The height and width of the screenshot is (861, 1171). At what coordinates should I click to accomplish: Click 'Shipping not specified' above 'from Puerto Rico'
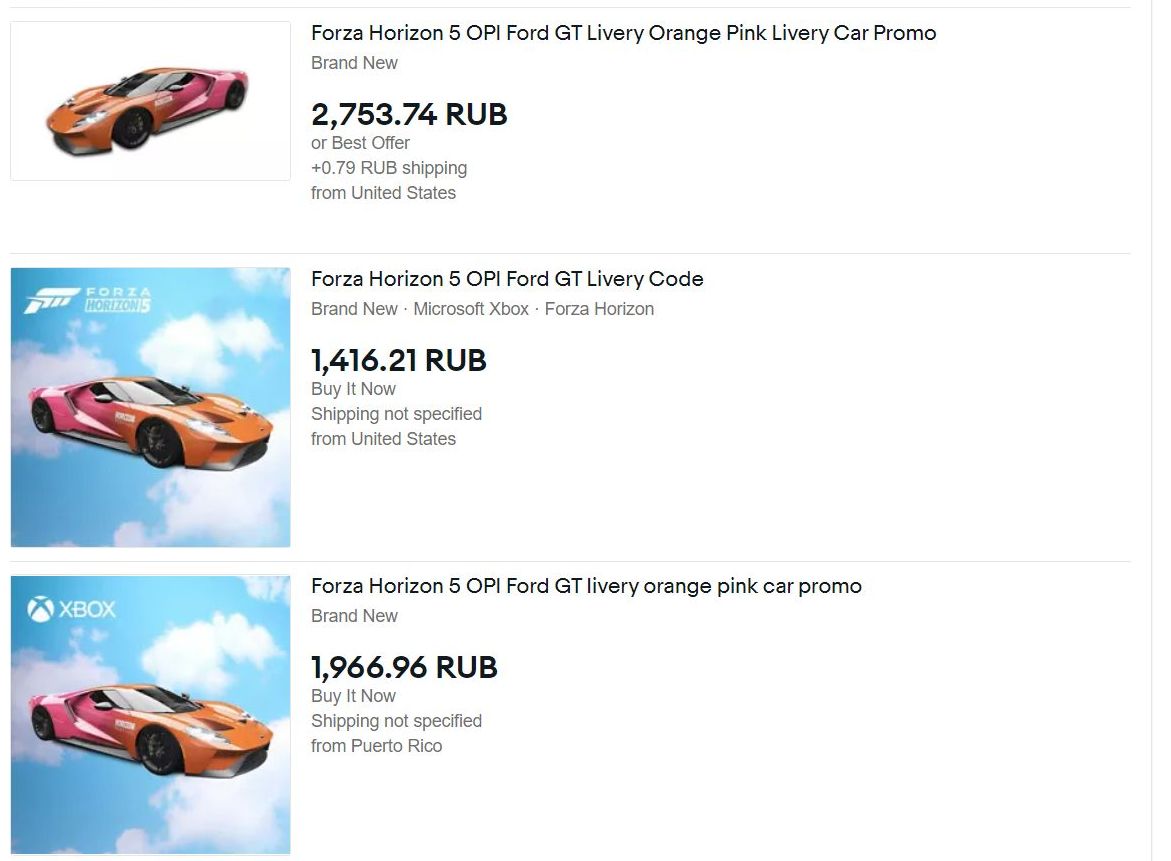pyautogui.click(x=396, y=721)
